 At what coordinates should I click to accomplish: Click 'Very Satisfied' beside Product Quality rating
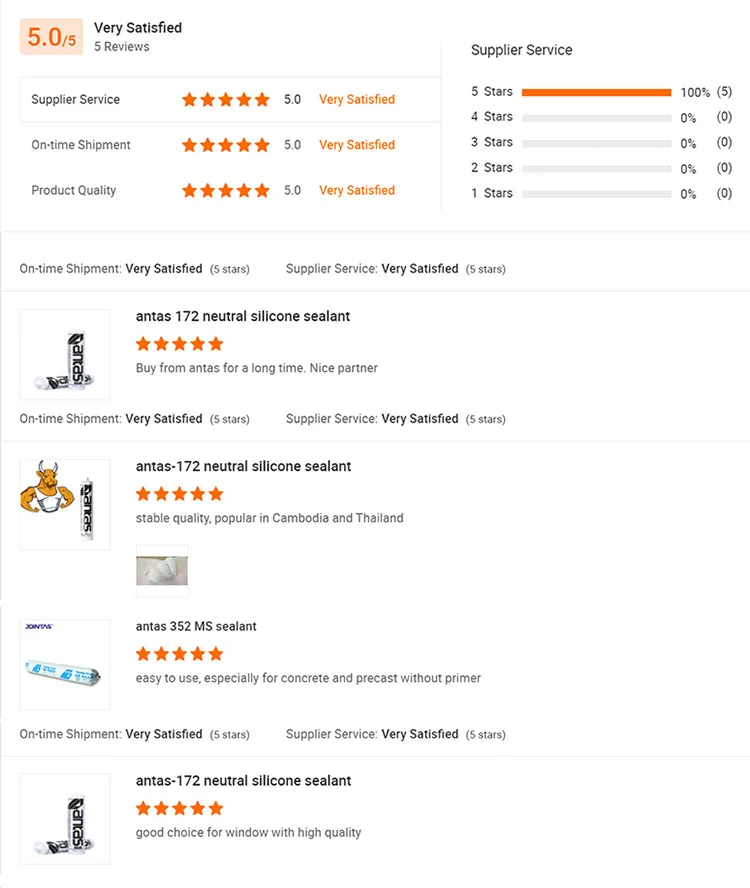(357, 190)
